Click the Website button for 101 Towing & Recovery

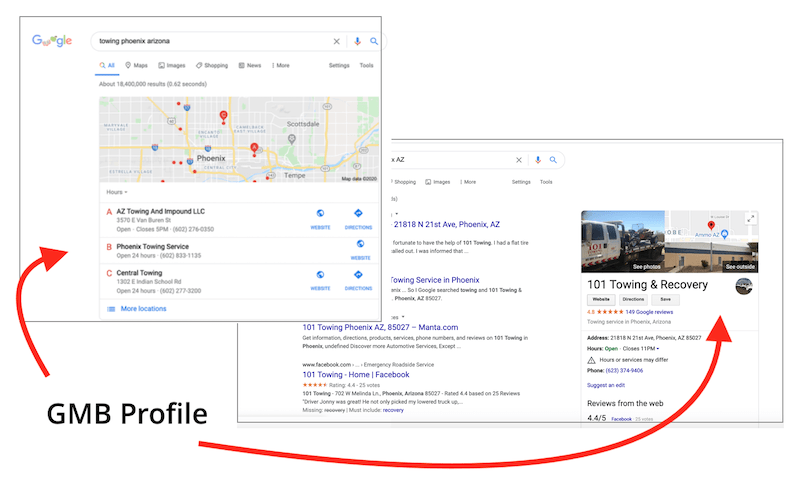(601, 299)
